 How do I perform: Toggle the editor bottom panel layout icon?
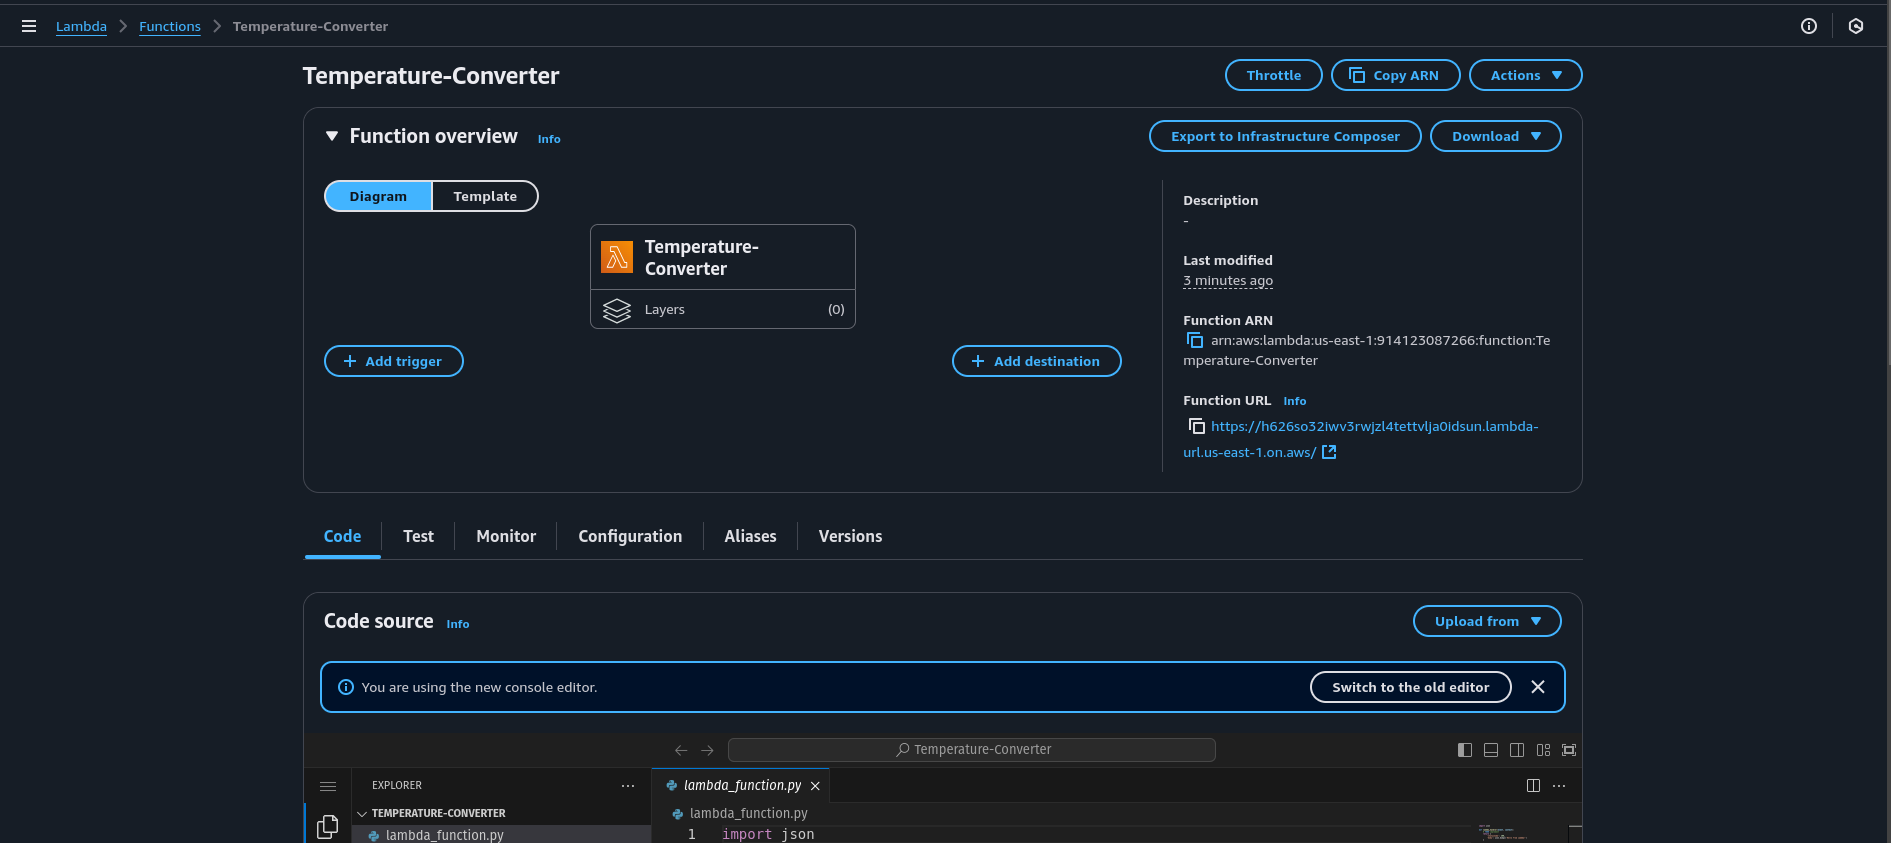pyautogui.click(x=1491, y=750)
